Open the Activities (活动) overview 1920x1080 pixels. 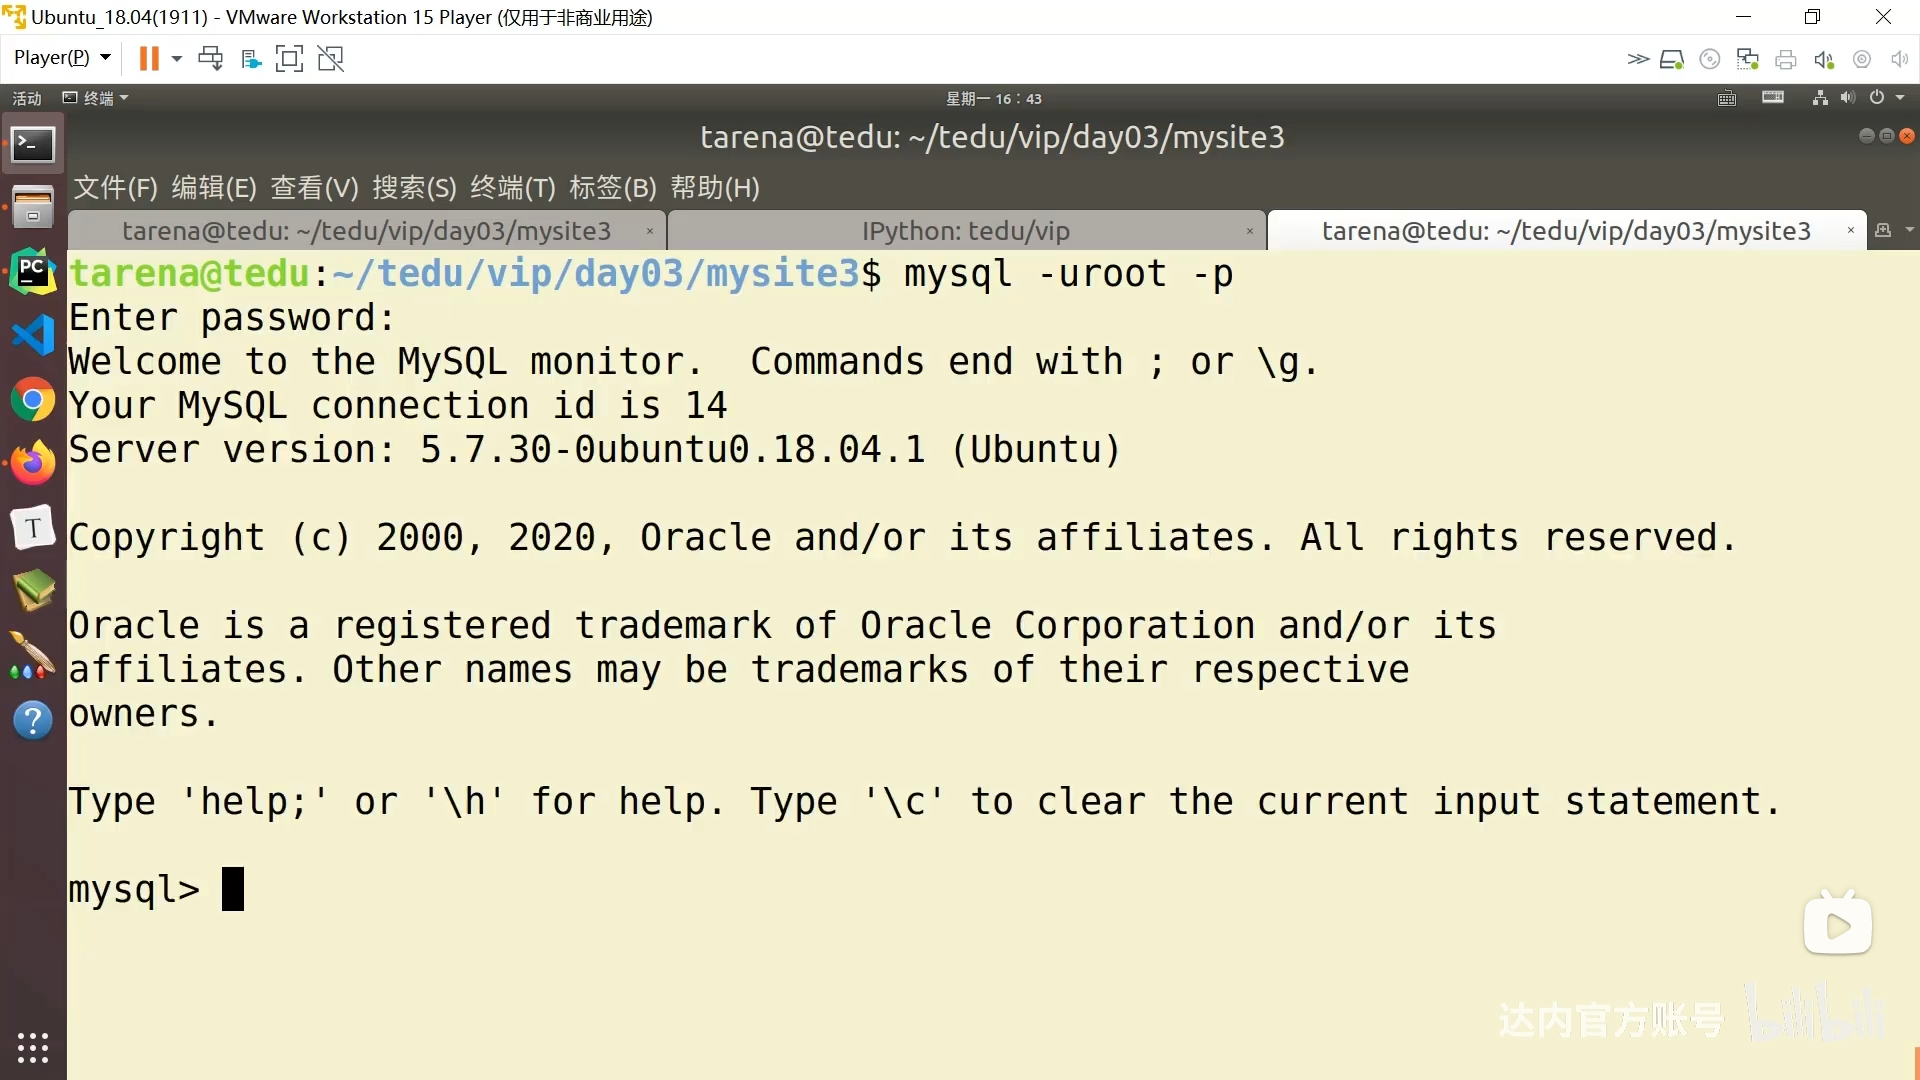click(27, 98)
